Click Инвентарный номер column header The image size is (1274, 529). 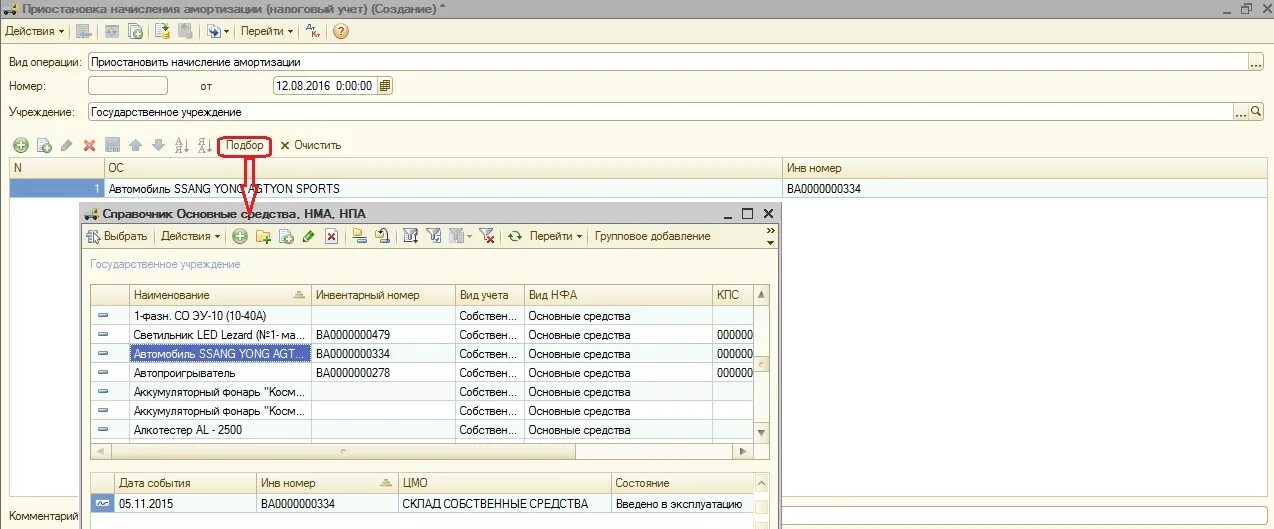(383, 295)
